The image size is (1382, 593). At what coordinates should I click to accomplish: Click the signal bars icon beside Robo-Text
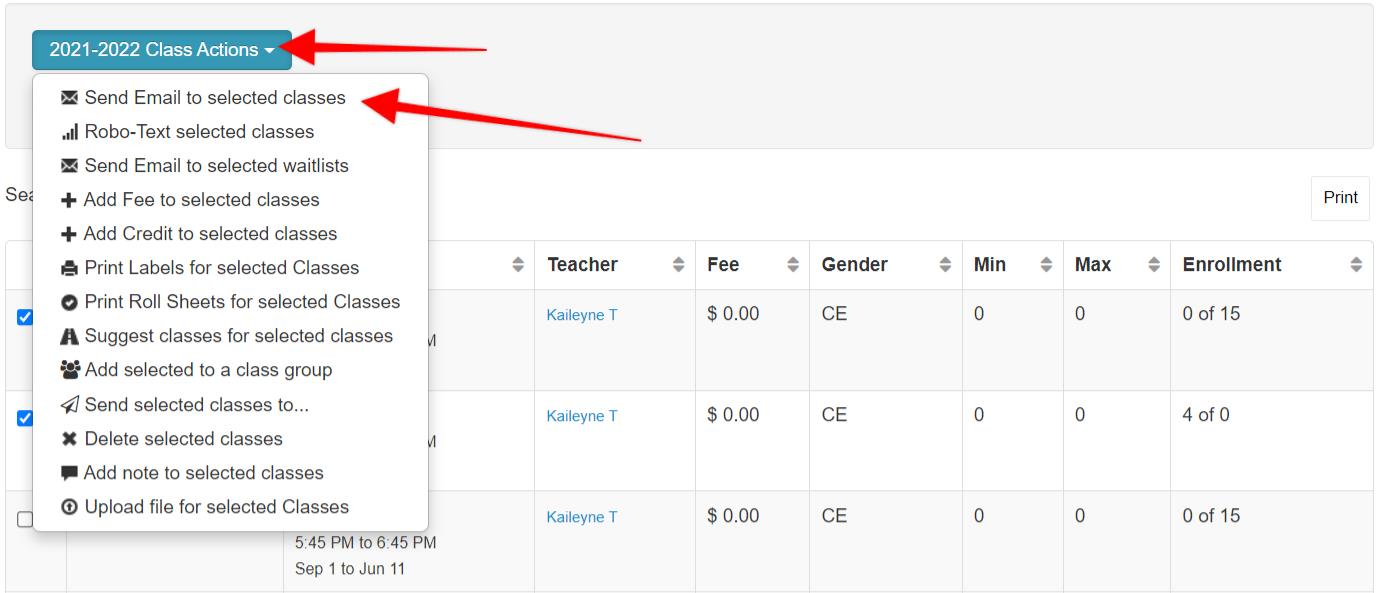click(69, 132)
